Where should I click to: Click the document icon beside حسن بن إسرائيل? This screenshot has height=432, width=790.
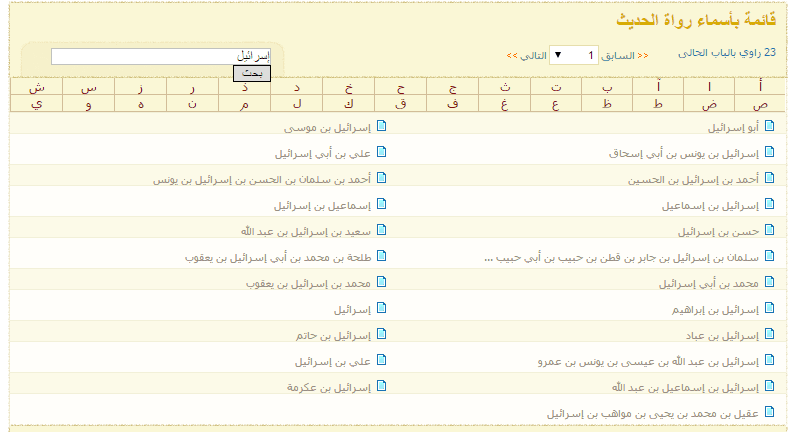[768, 231]
